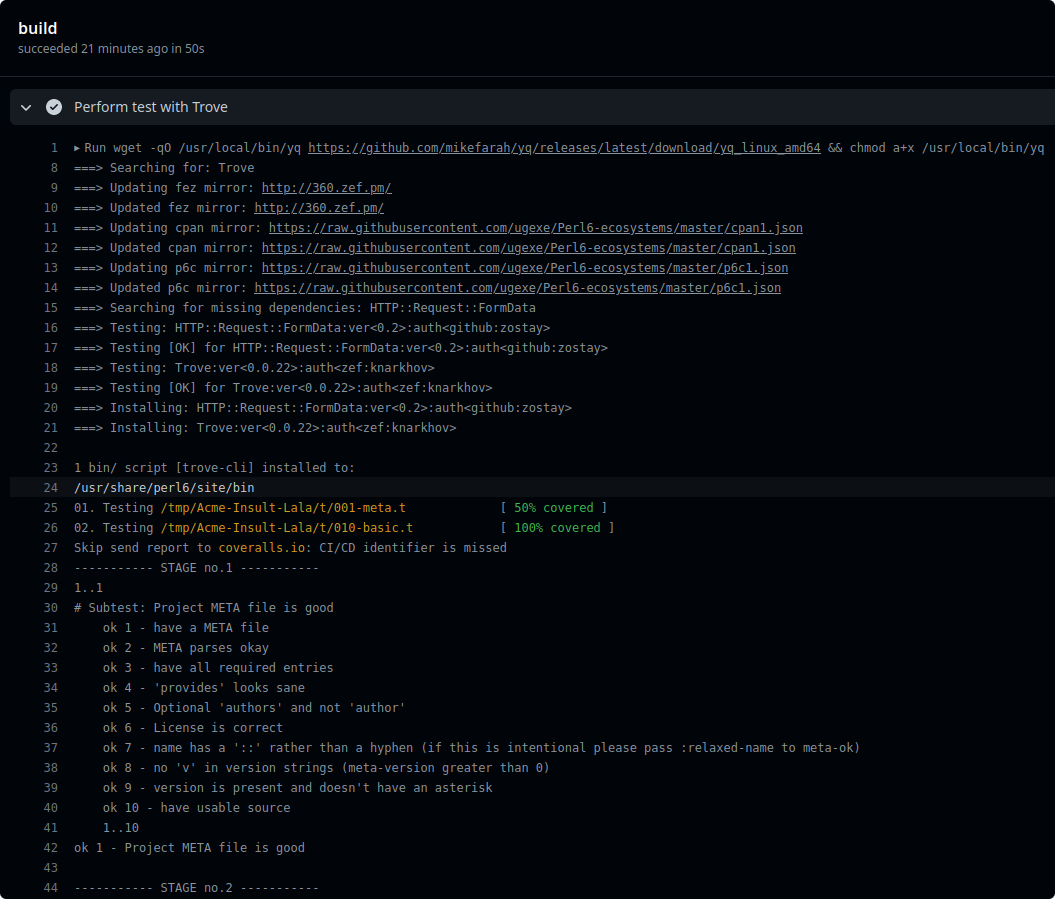Open the Updated fez mirror URL
This screenshot has width=1055, height=899.
tap(319, 208)
